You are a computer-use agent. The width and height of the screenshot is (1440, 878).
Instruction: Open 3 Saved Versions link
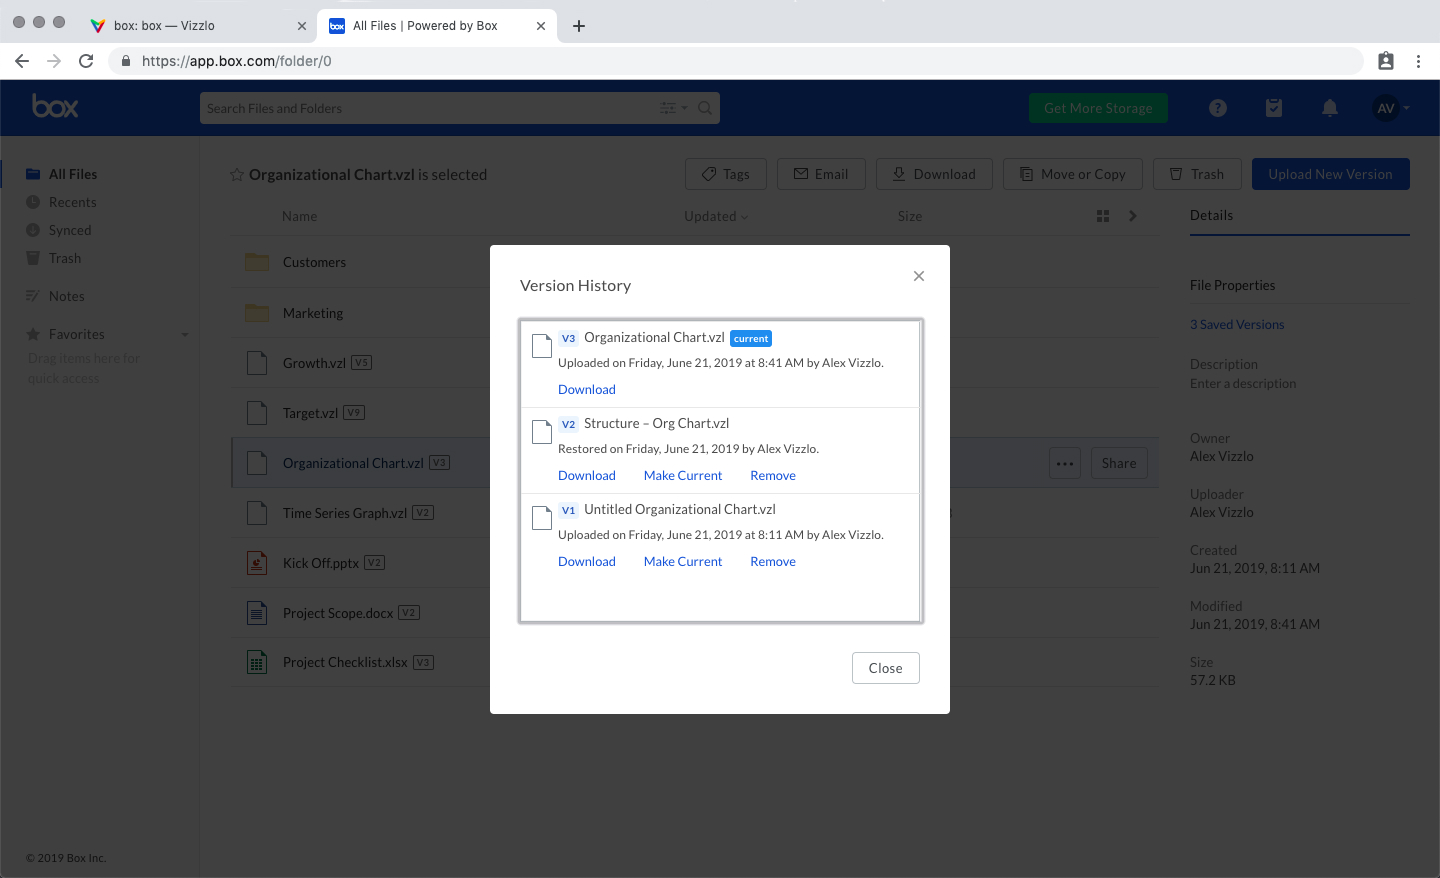[1237, 324]
